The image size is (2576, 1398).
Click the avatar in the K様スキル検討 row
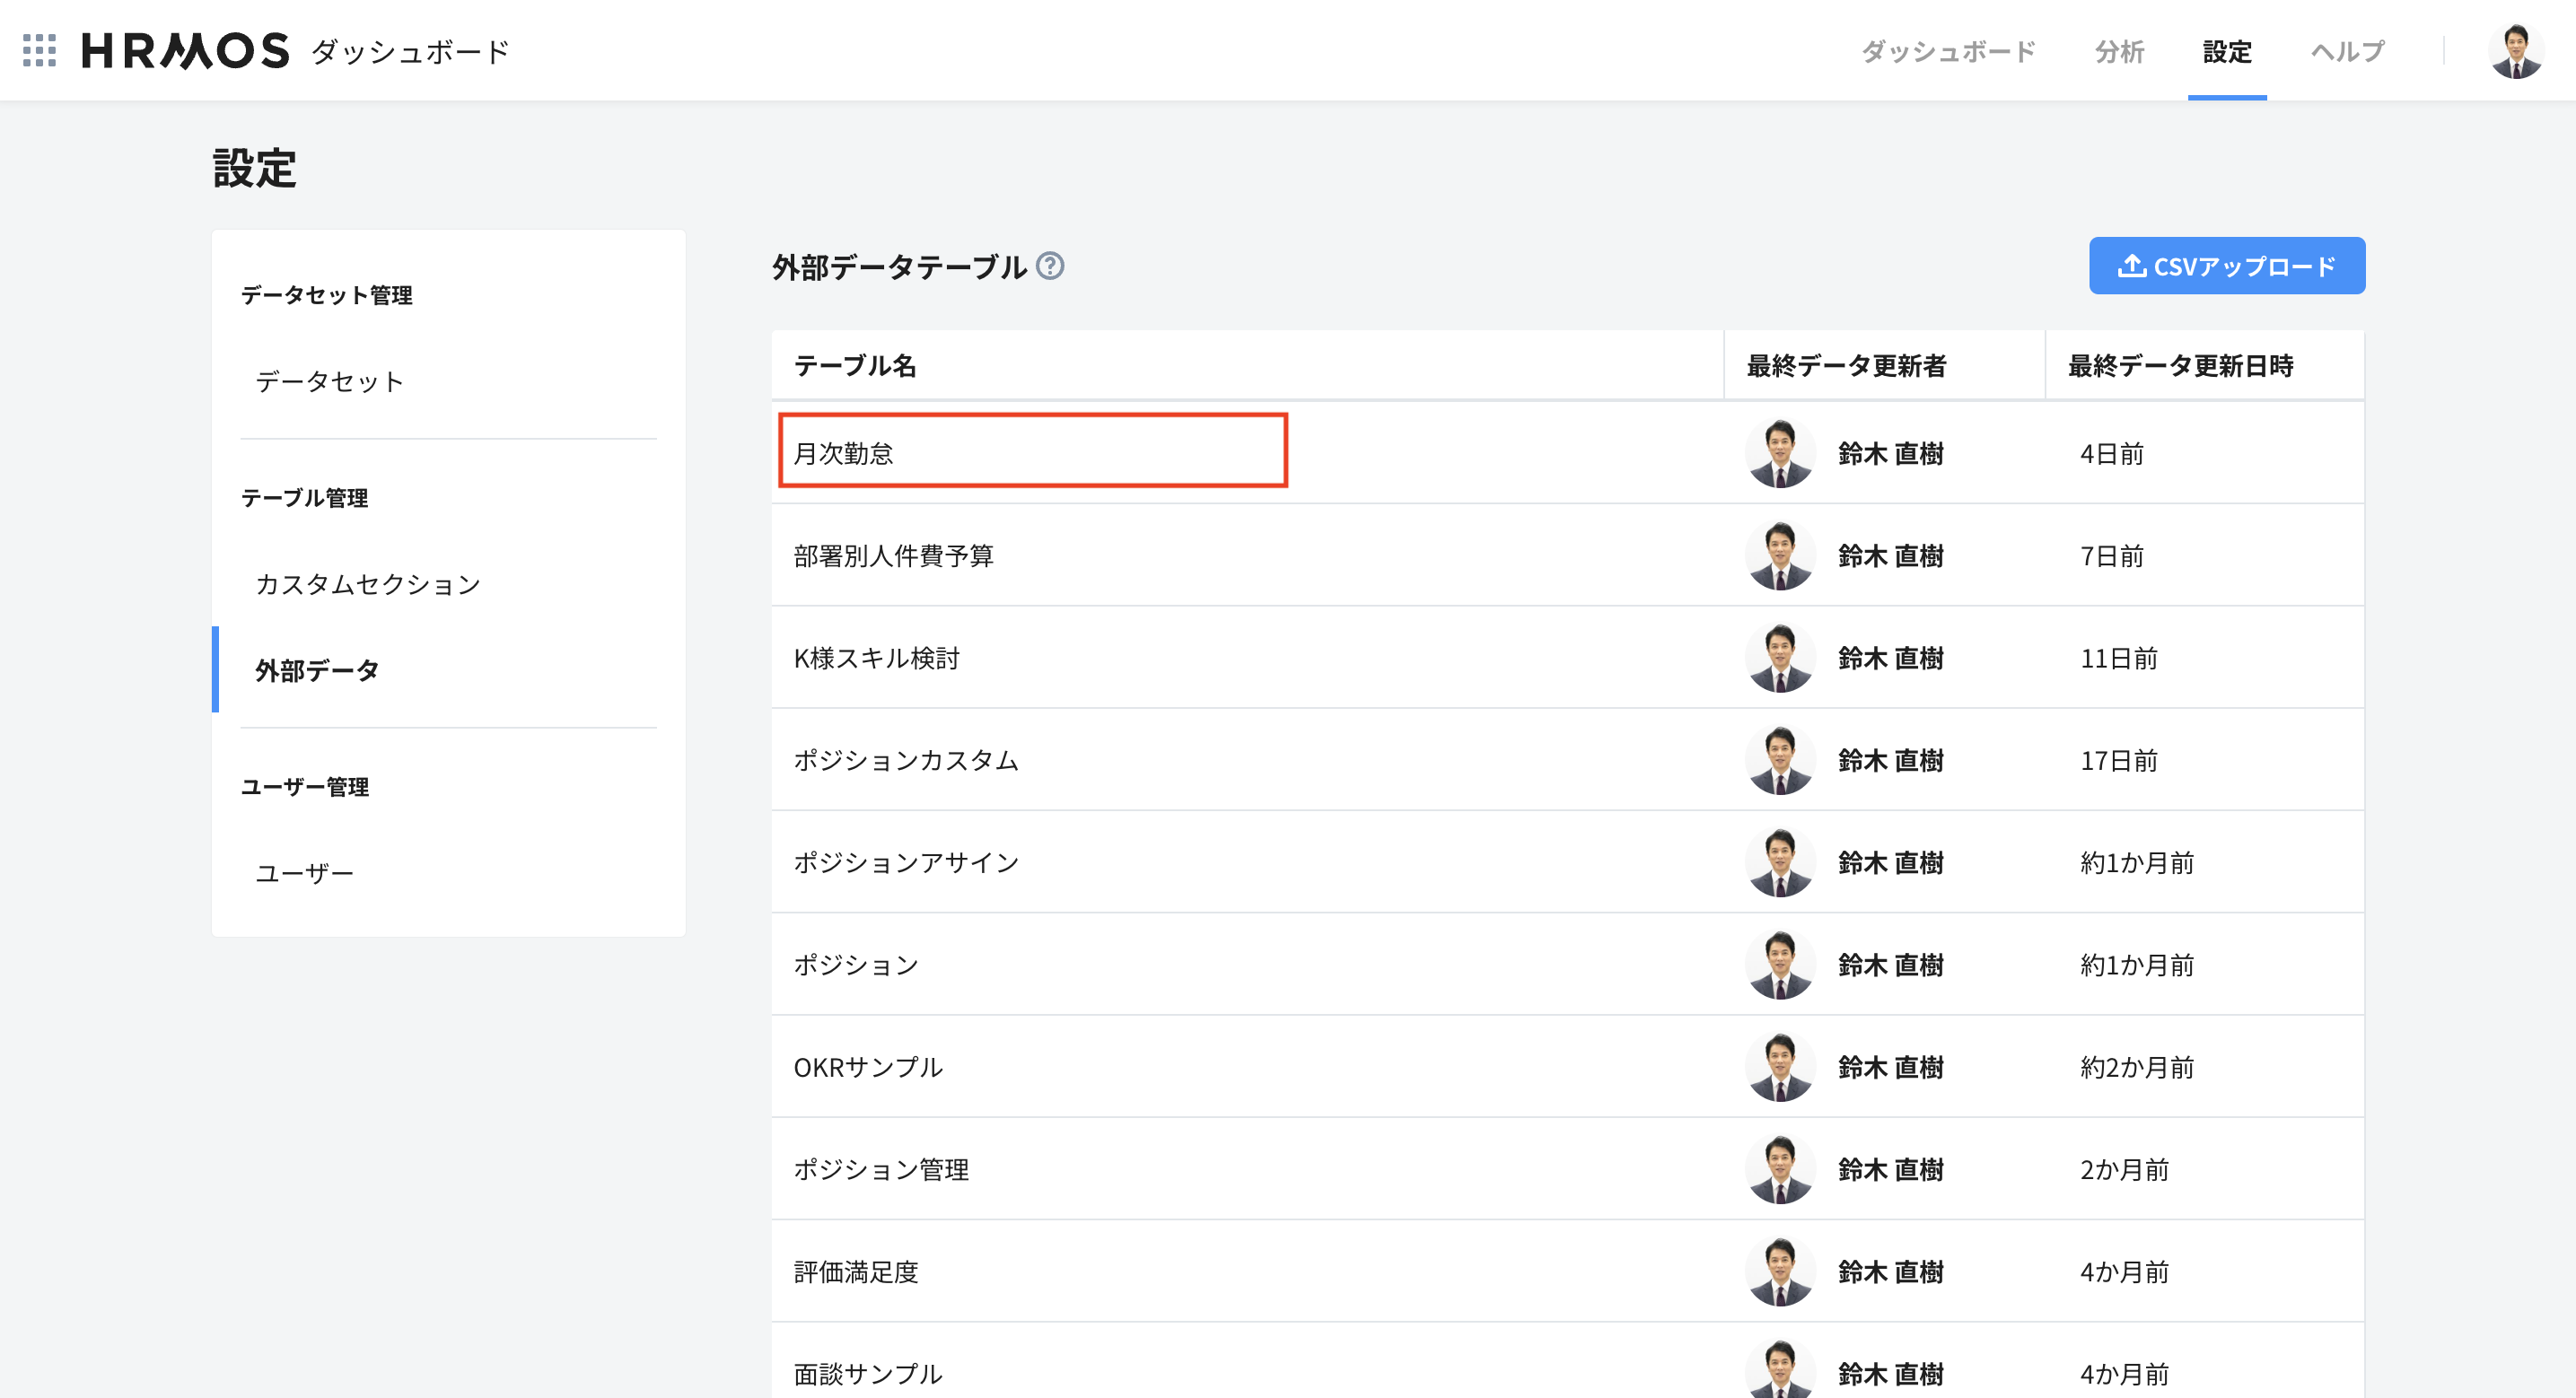click(x=1779, y=658)
